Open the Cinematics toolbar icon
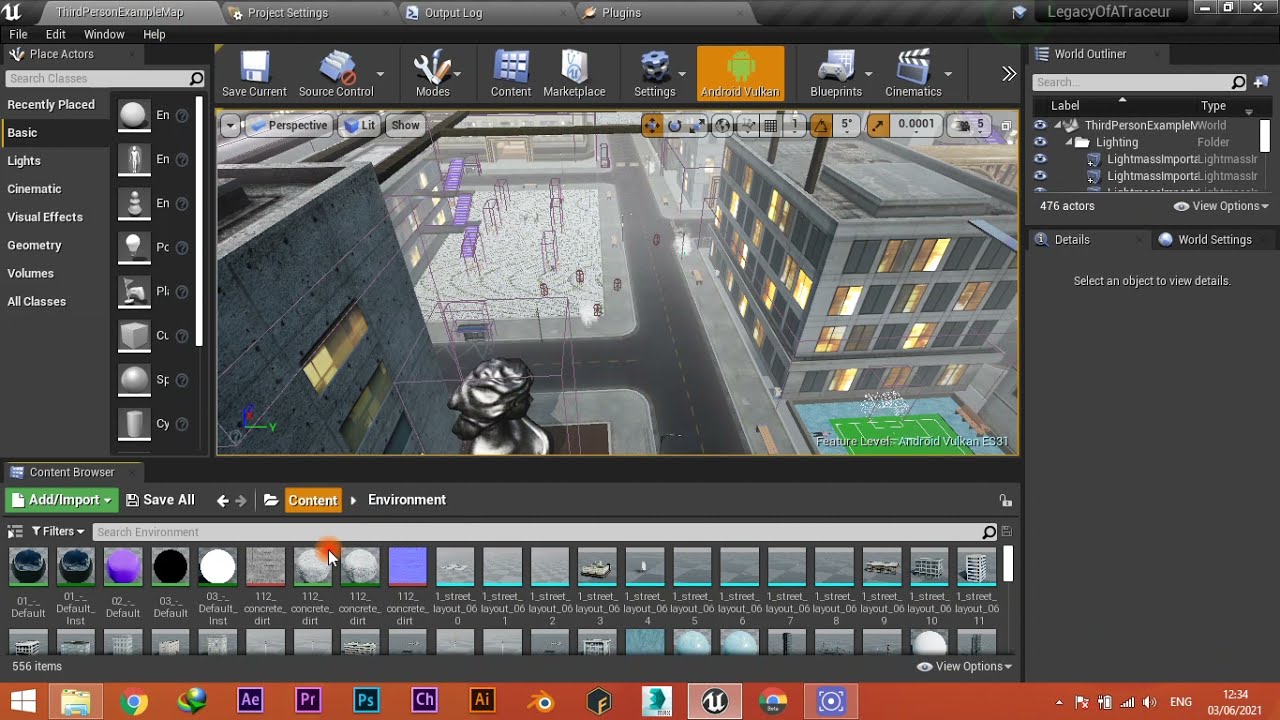1280x720 pixels. pos(913,74)
